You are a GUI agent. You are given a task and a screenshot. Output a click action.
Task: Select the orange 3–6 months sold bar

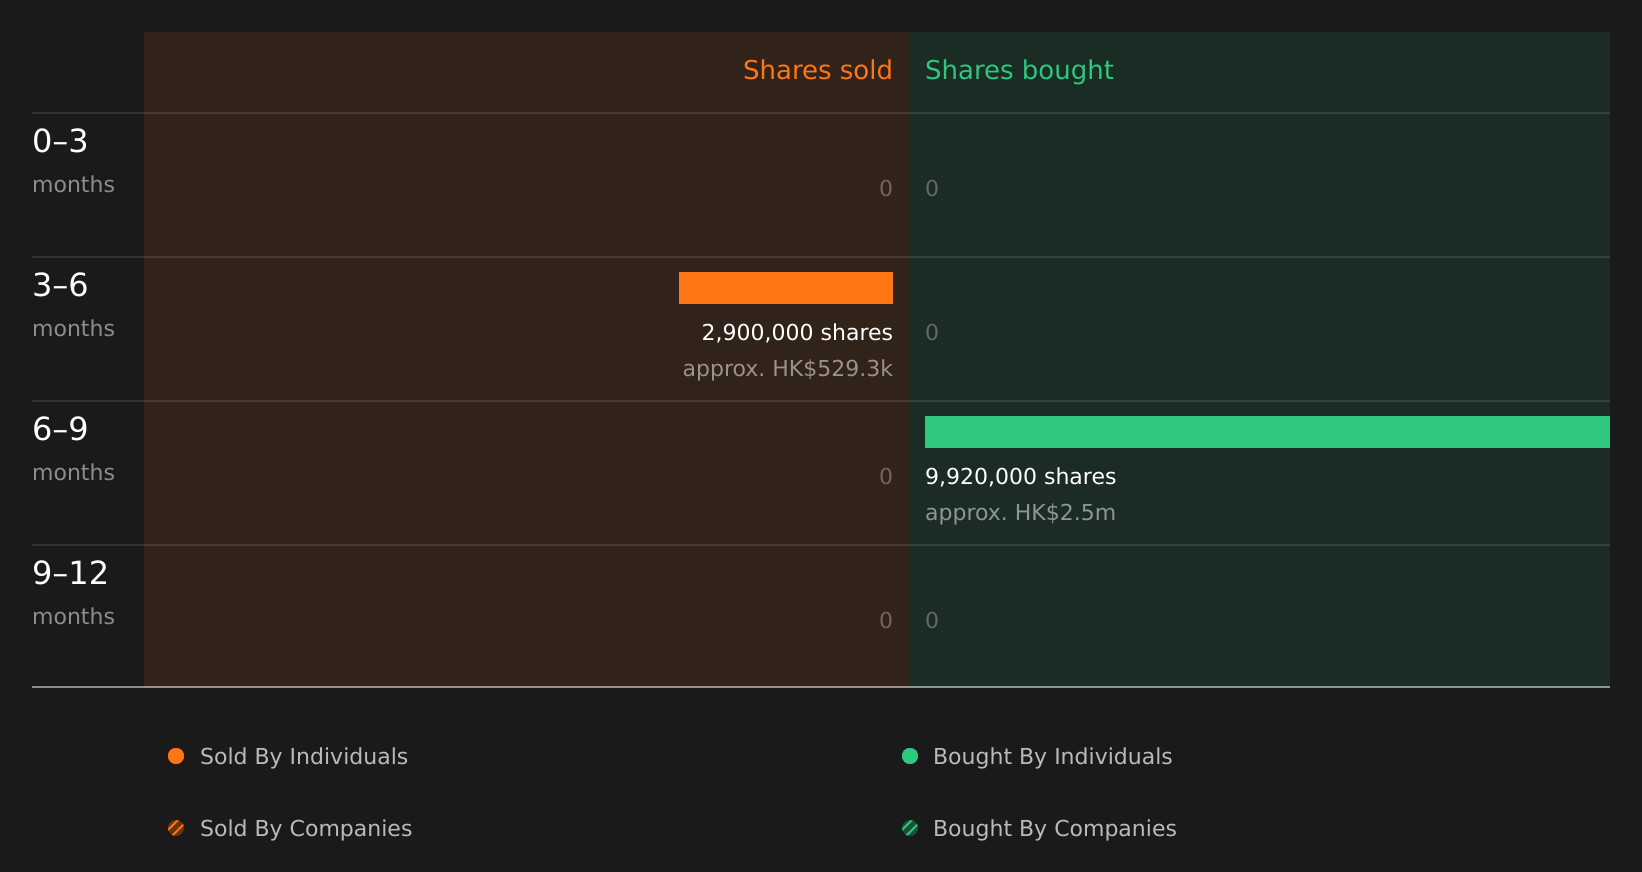click(786, 288)
